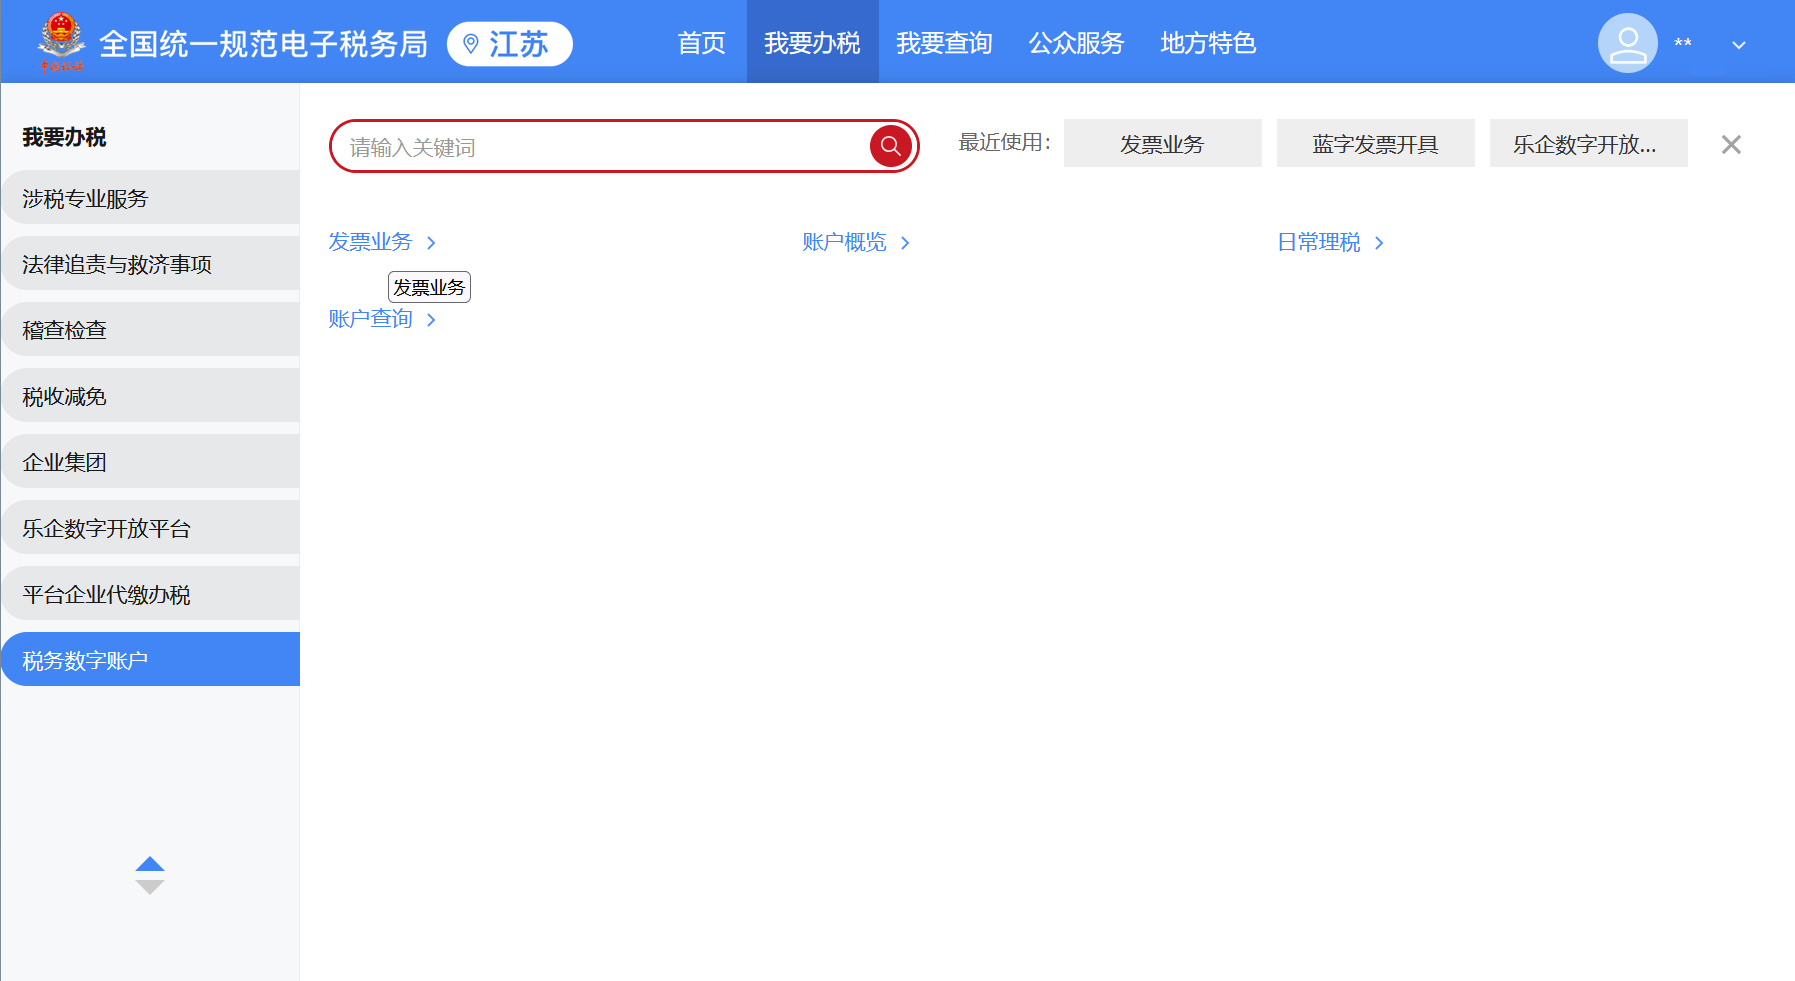Click the 蓝字发票开具 recent-used button
This screenshot has width=1795, height=981.
tap(1375, 143)
